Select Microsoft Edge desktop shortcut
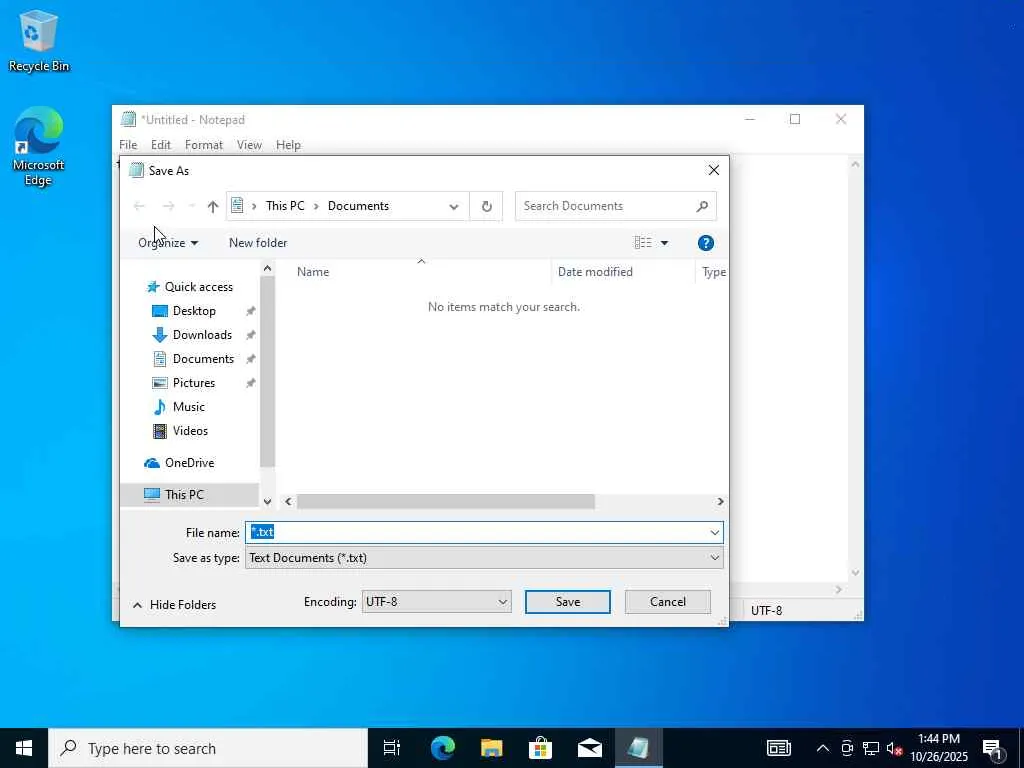The height and width of the screenshot is (768, 1024). tap(39, 146)
